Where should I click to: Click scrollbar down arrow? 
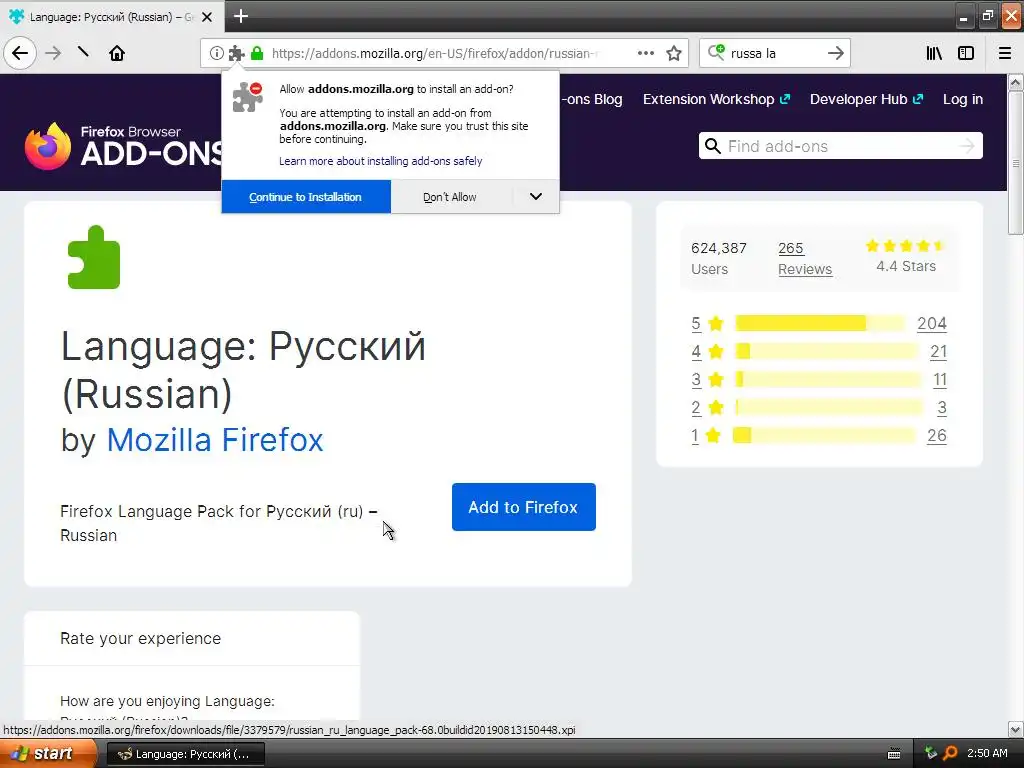coord(1016,729)
